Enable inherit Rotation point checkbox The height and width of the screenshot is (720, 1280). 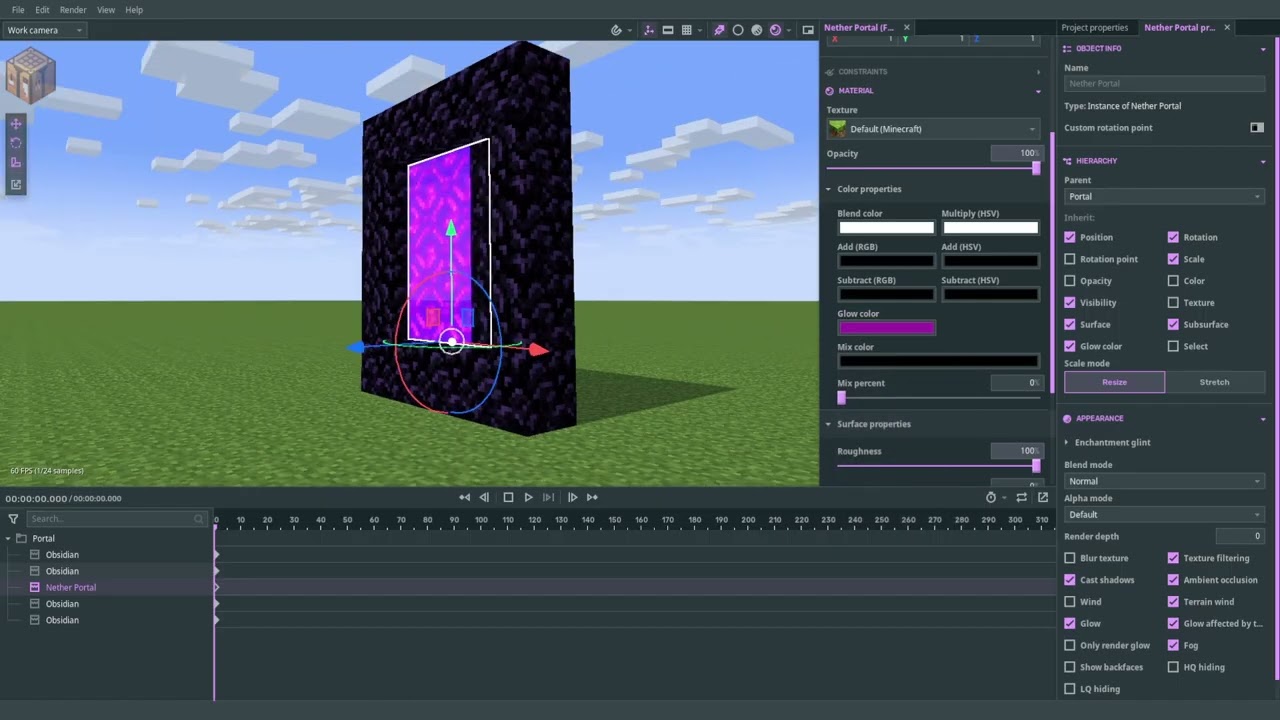[1070, 259]
